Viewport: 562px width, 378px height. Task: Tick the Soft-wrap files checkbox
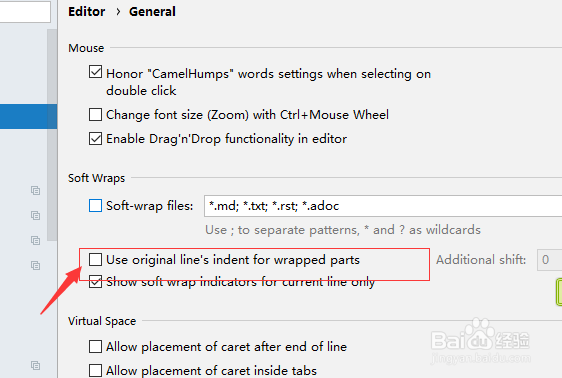coord(95,206)
